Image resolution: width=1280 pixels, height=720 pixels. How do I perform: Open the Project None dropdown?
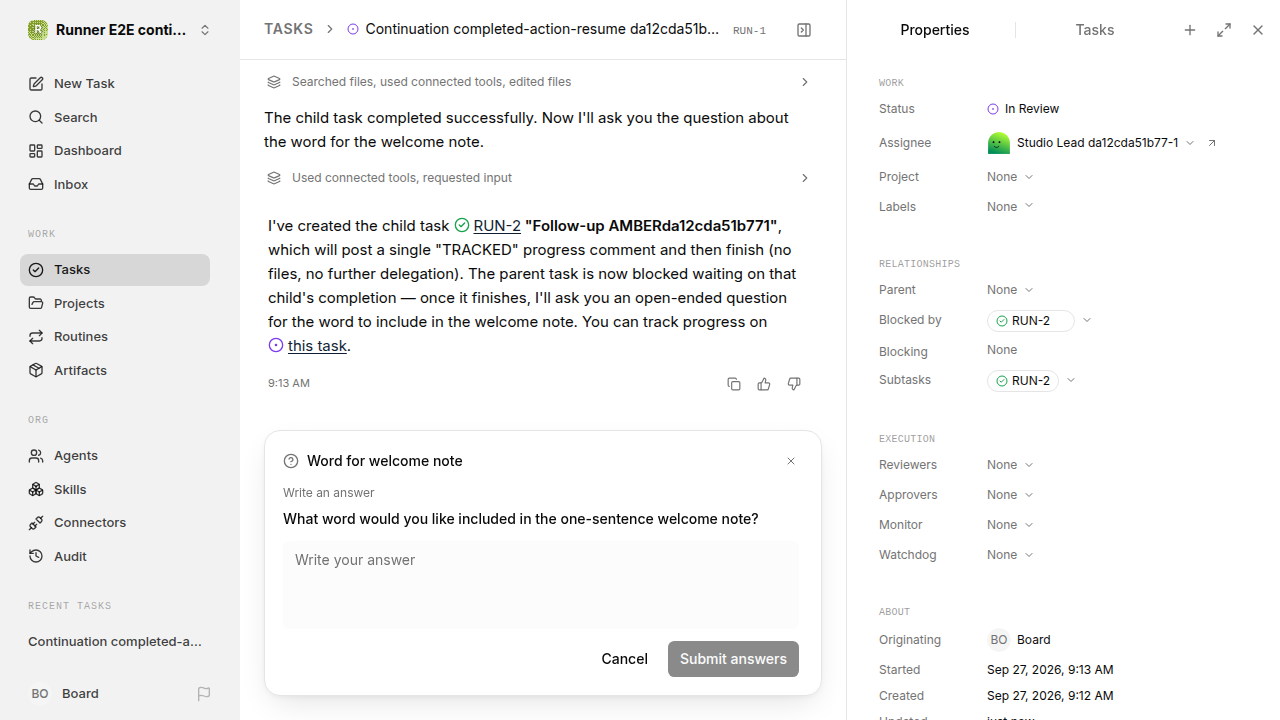[1010, 177]
